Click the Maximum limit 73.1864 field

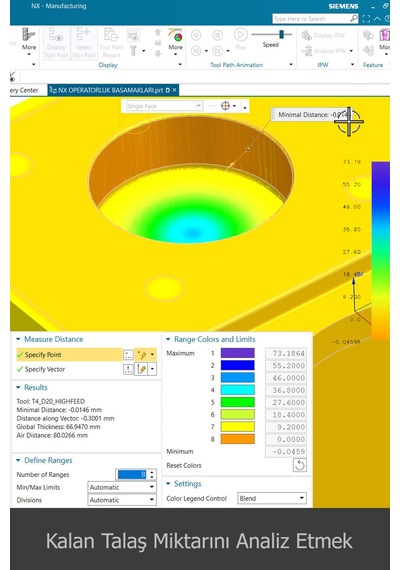click(x=286, y=353)
